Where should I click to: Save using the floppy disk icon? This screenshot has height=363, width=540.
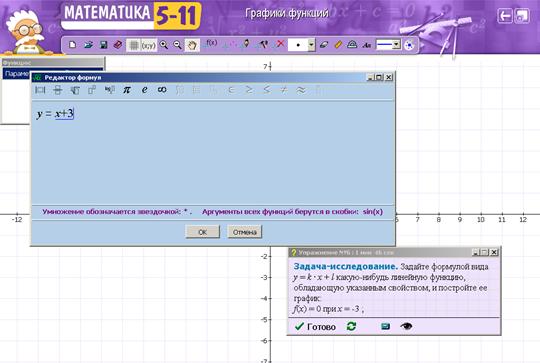pyautogui.click(x=103, y=45)
